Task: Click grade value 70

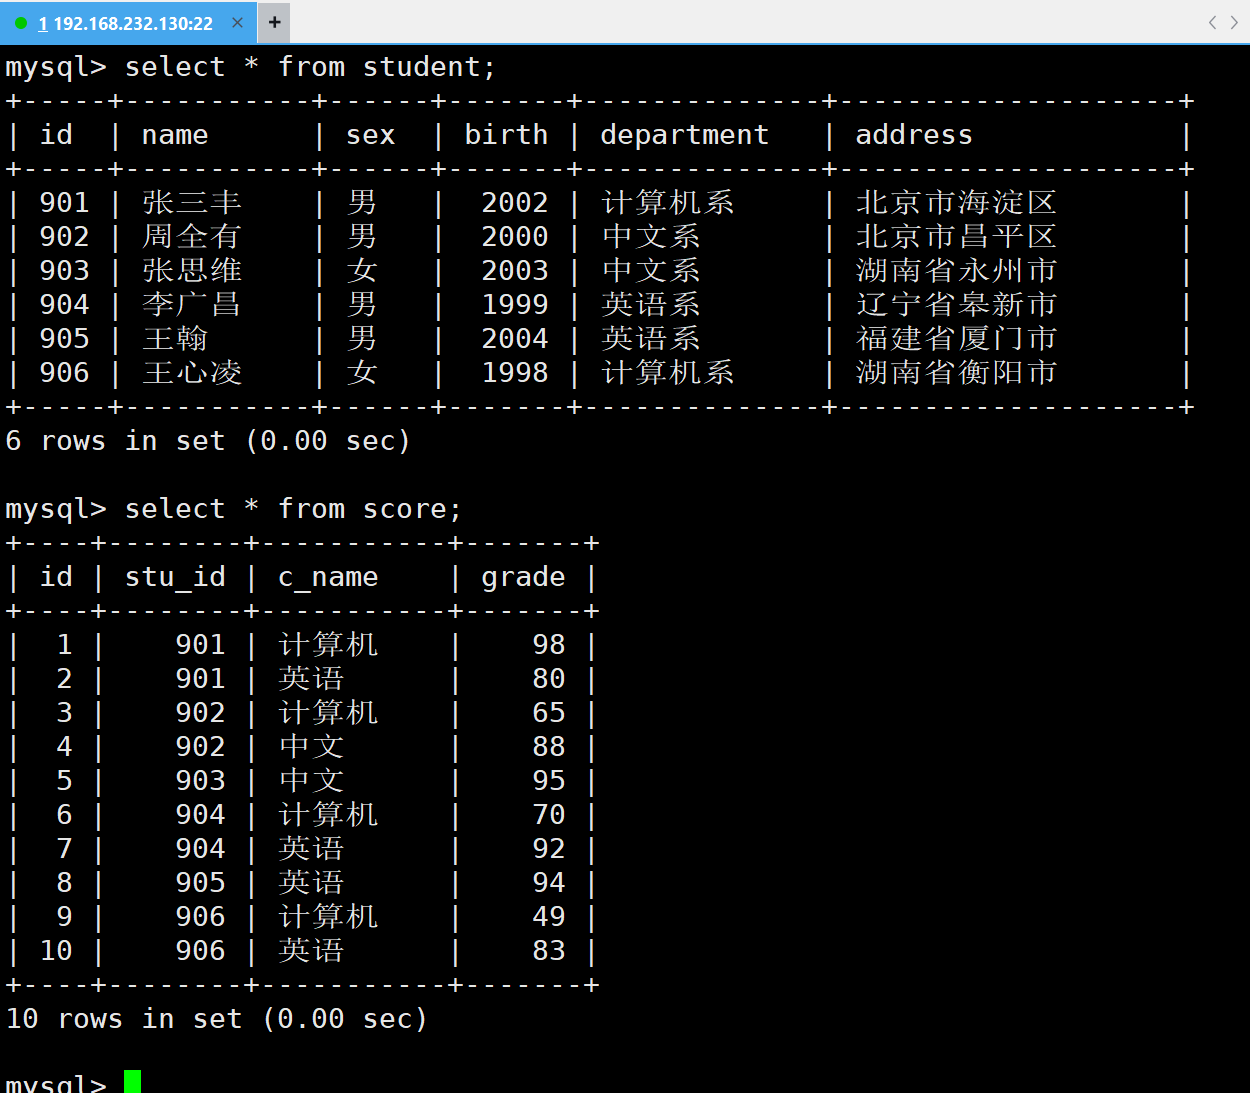Action: [x=549, y=814]
